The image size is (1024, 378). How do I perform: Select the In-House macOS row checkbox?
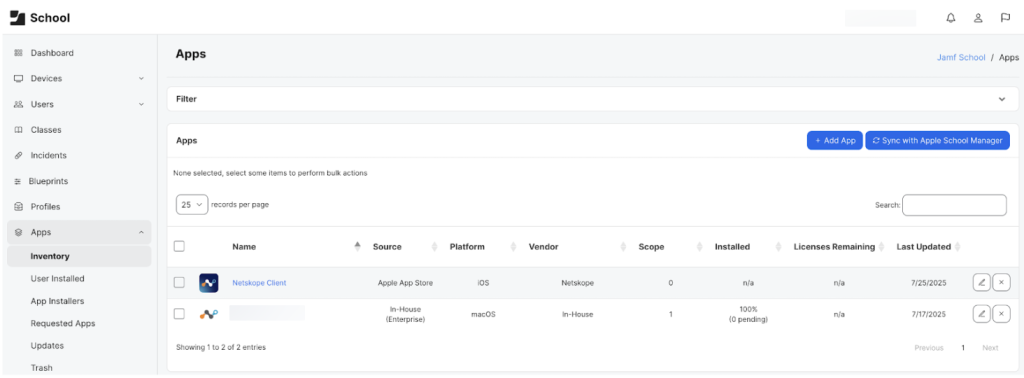(179, 314)
